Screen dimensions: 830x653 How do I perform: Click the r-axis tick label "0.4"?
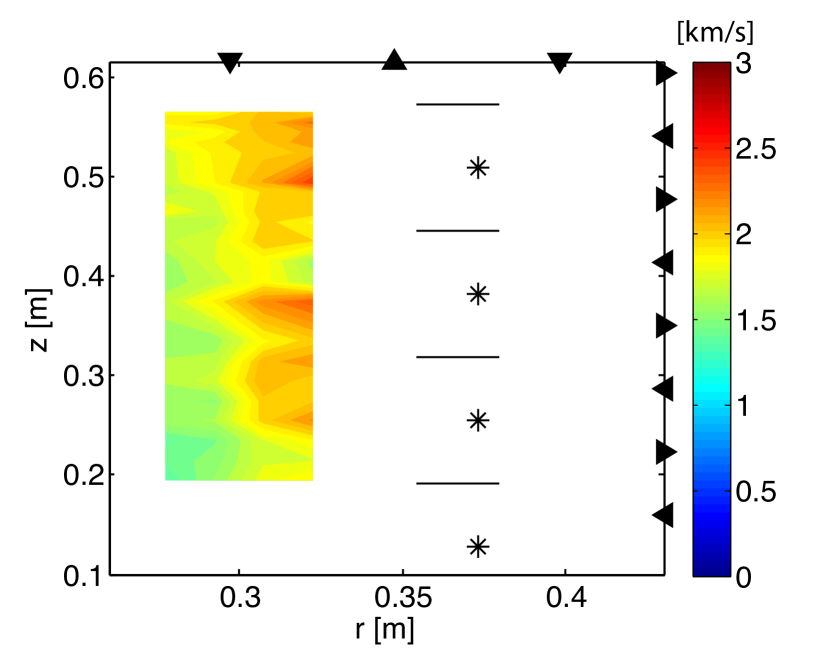click(566, 597)
